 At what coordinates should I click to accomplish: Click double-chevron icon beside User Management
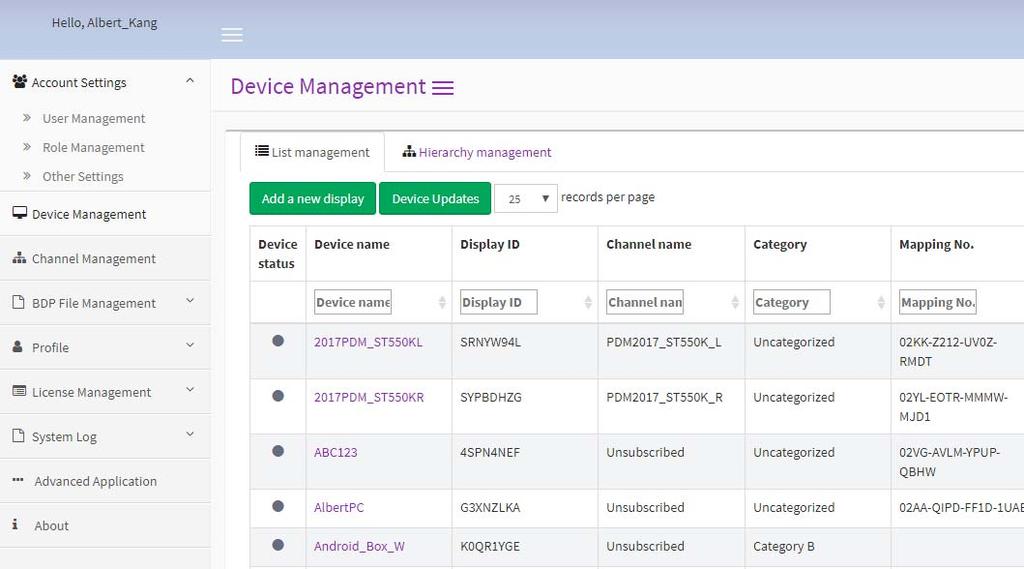pyautogui.click(x=27, y=118)
